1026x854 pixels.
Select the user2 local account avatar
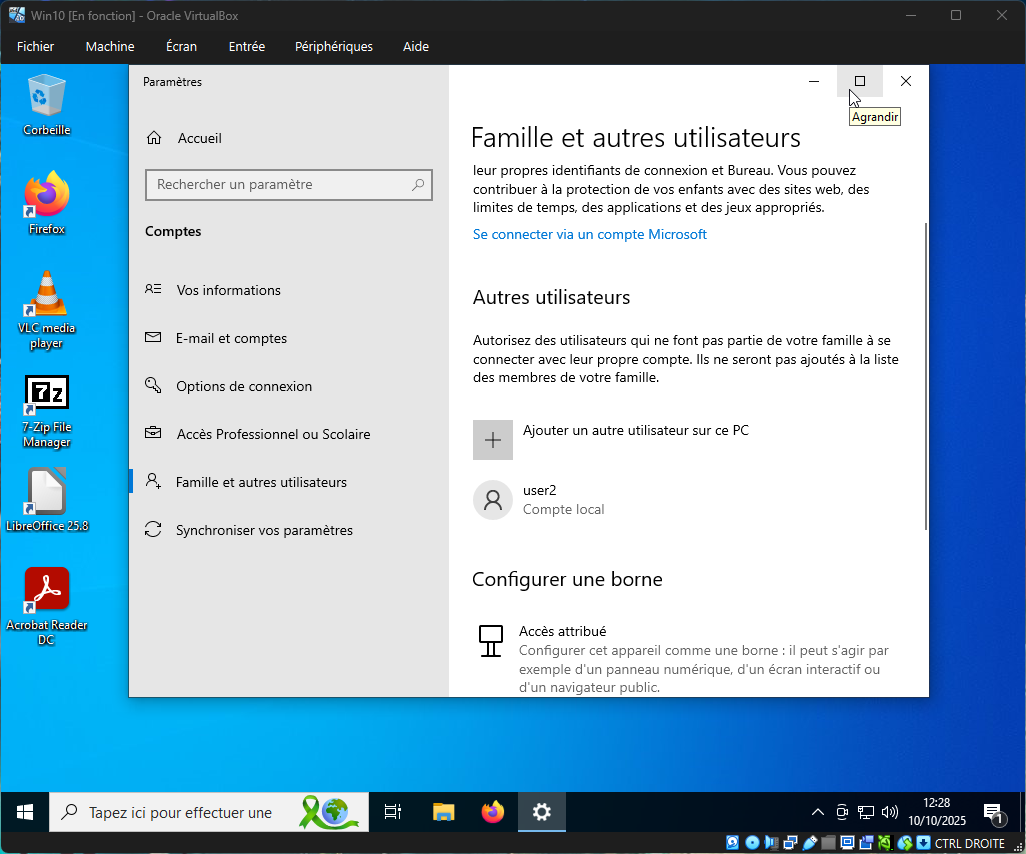[x=492, y=500]
